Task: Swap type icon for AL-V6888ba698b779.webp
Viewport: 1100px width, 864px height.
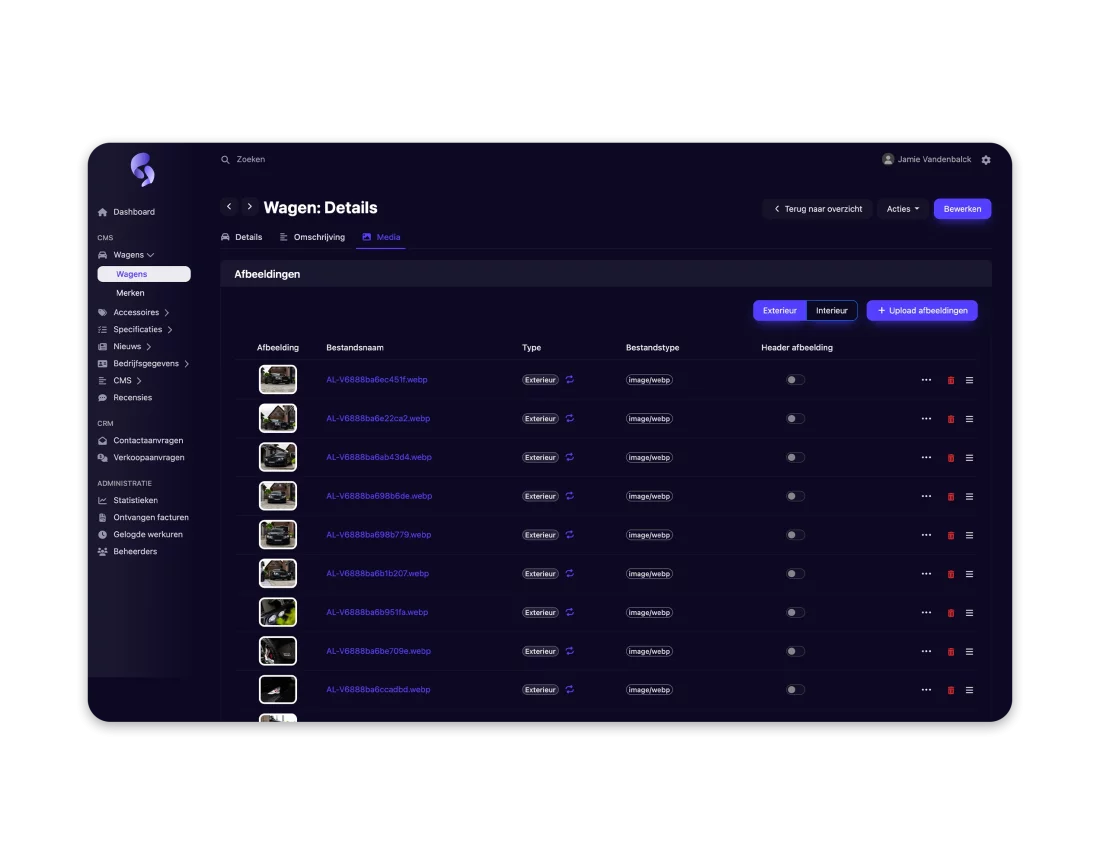Action: click(x=570, y=534)
